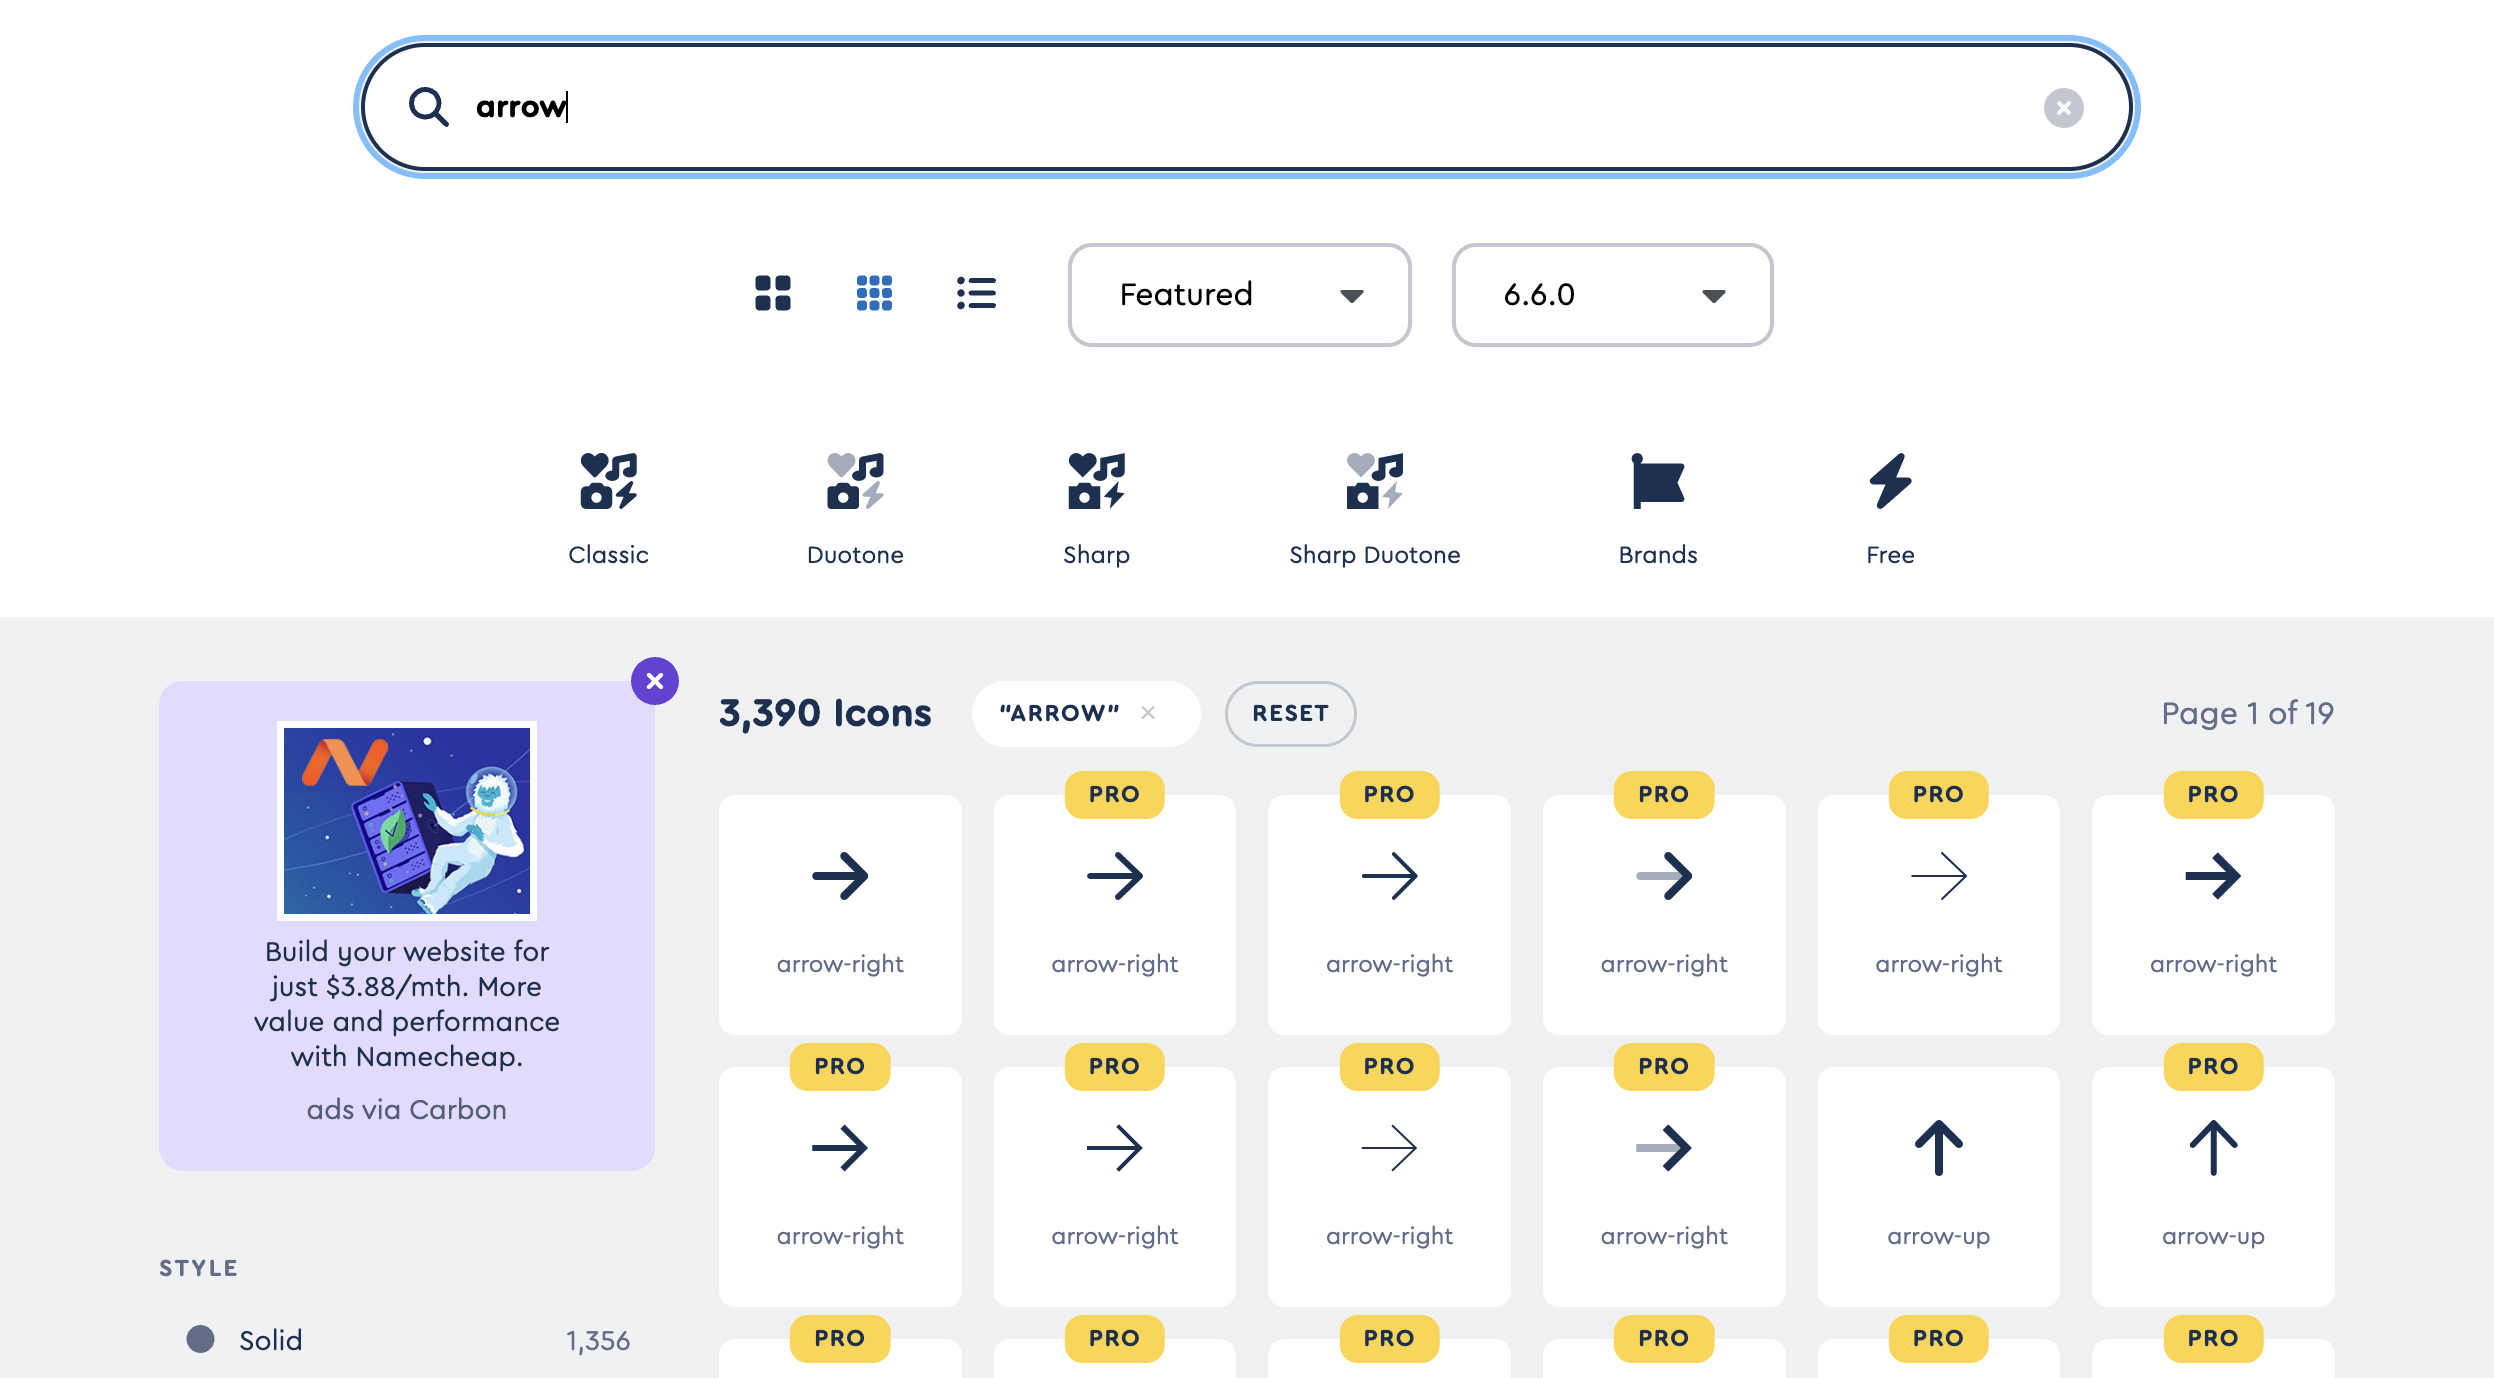
Task: Switch to compact grid view icon
Action: [x=874, y=293]
